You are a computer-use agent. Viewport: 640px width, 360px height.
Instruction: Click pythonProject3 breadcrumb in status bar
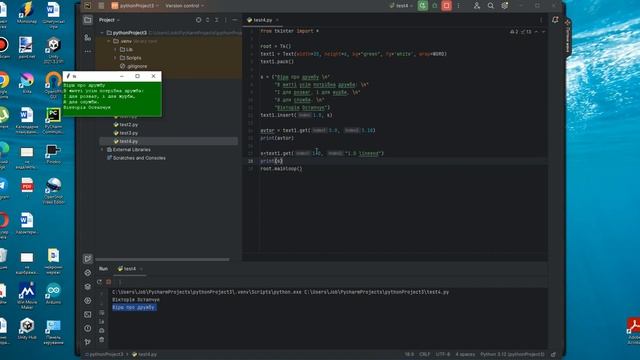point(104,354)
